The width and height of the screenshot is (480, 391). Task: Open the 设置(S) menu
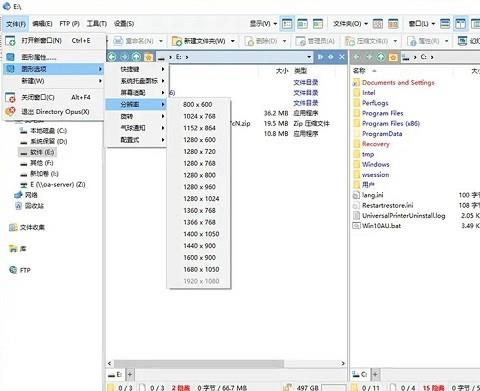(x=124, y=24)
